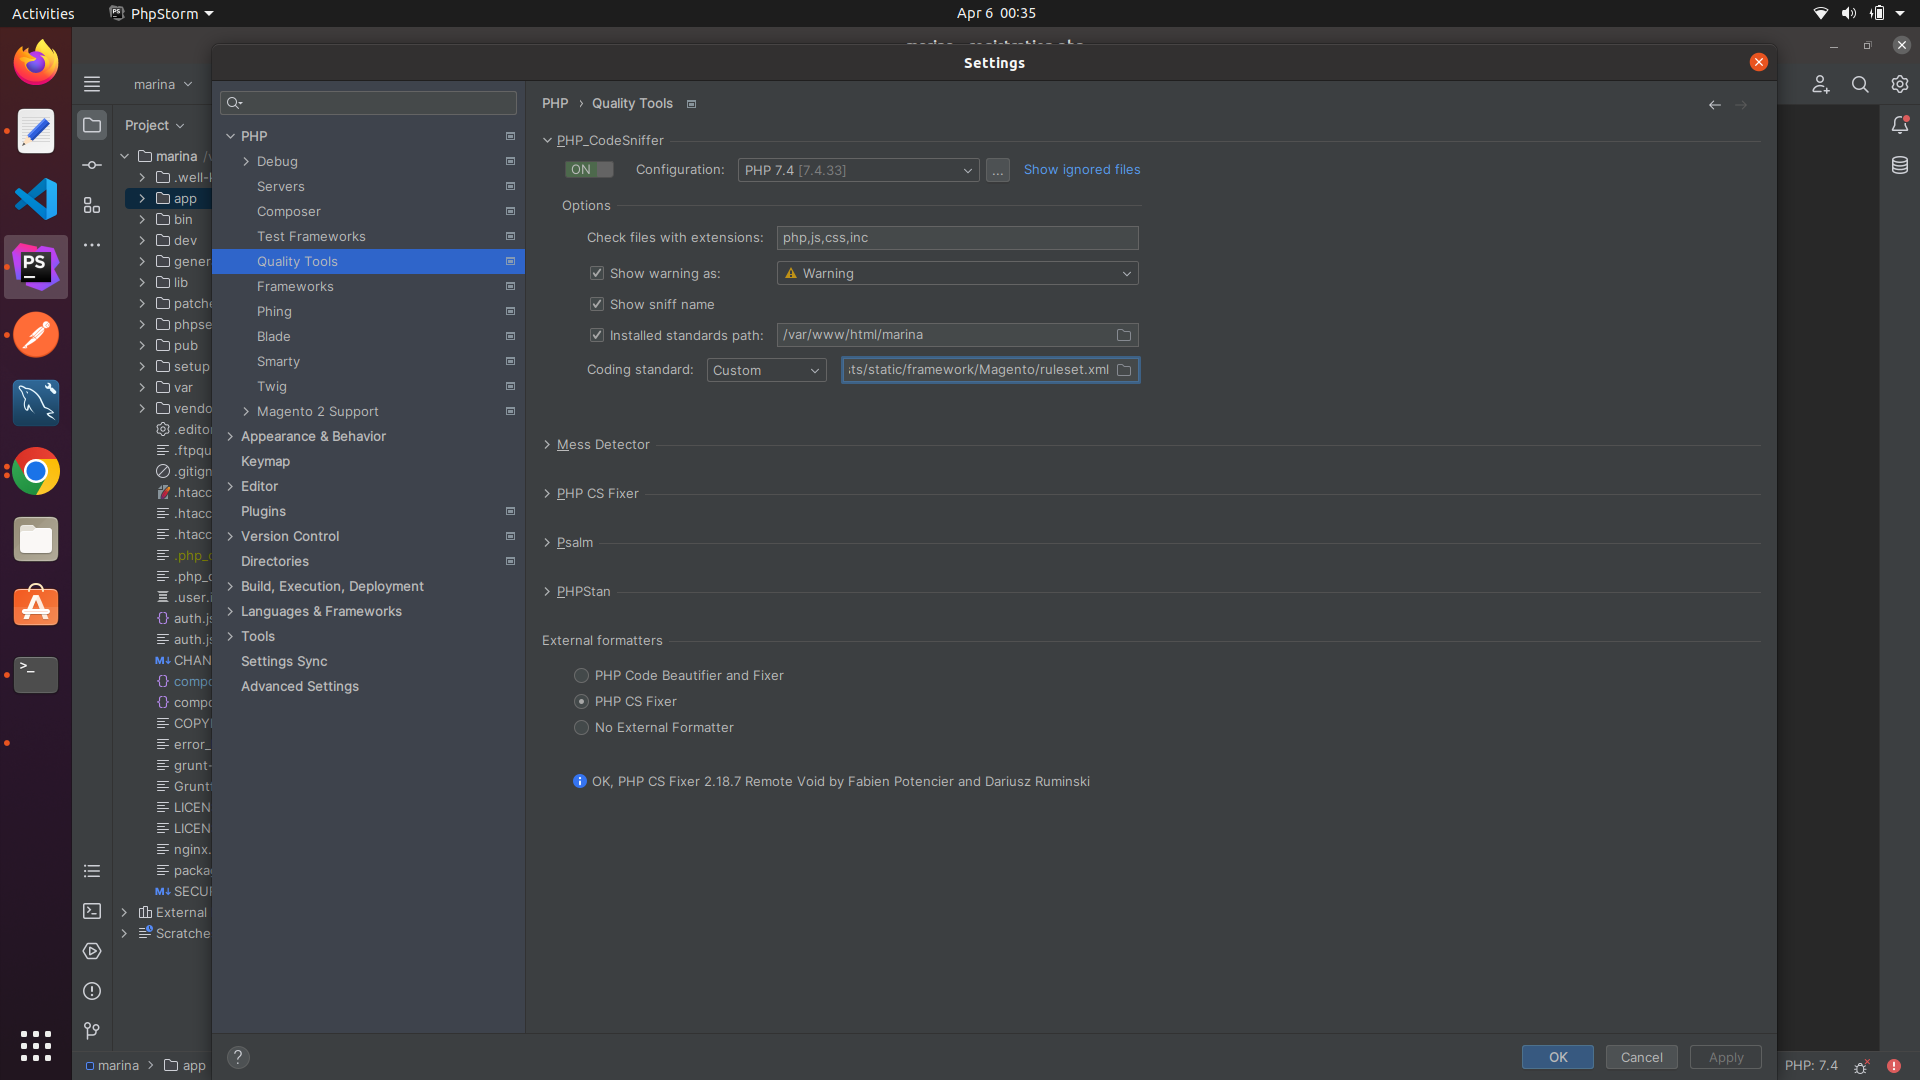The image size is (1920, 1080).
Task: Click the error indicator in status bar
Action: [1894, 1066]
